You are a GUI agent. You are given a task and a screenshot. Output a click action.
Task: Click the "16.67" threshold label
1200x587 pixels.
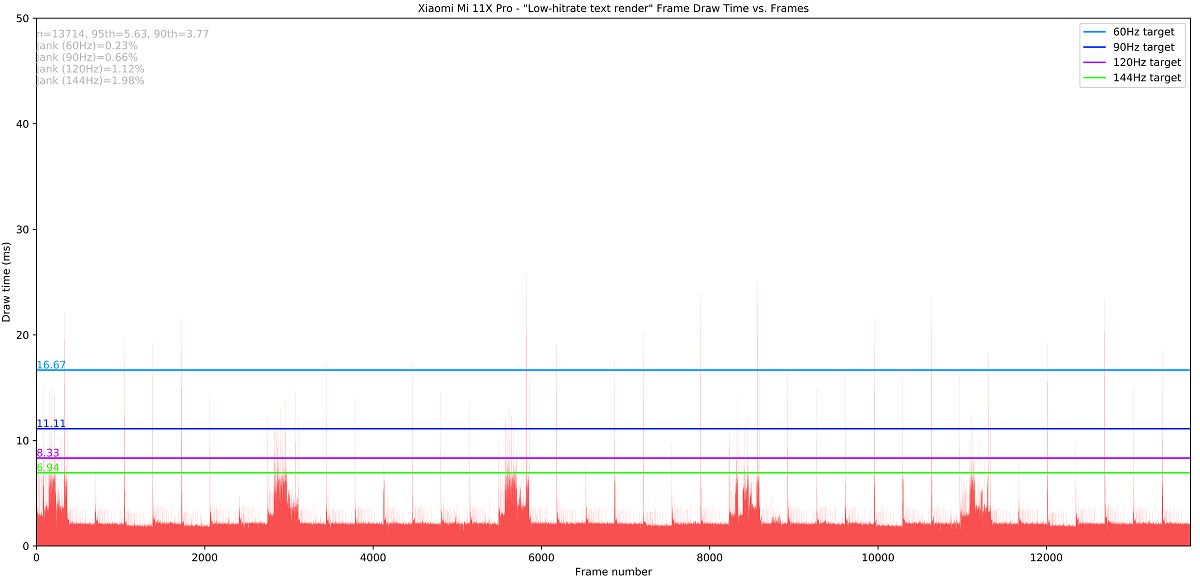pos(51,365)
